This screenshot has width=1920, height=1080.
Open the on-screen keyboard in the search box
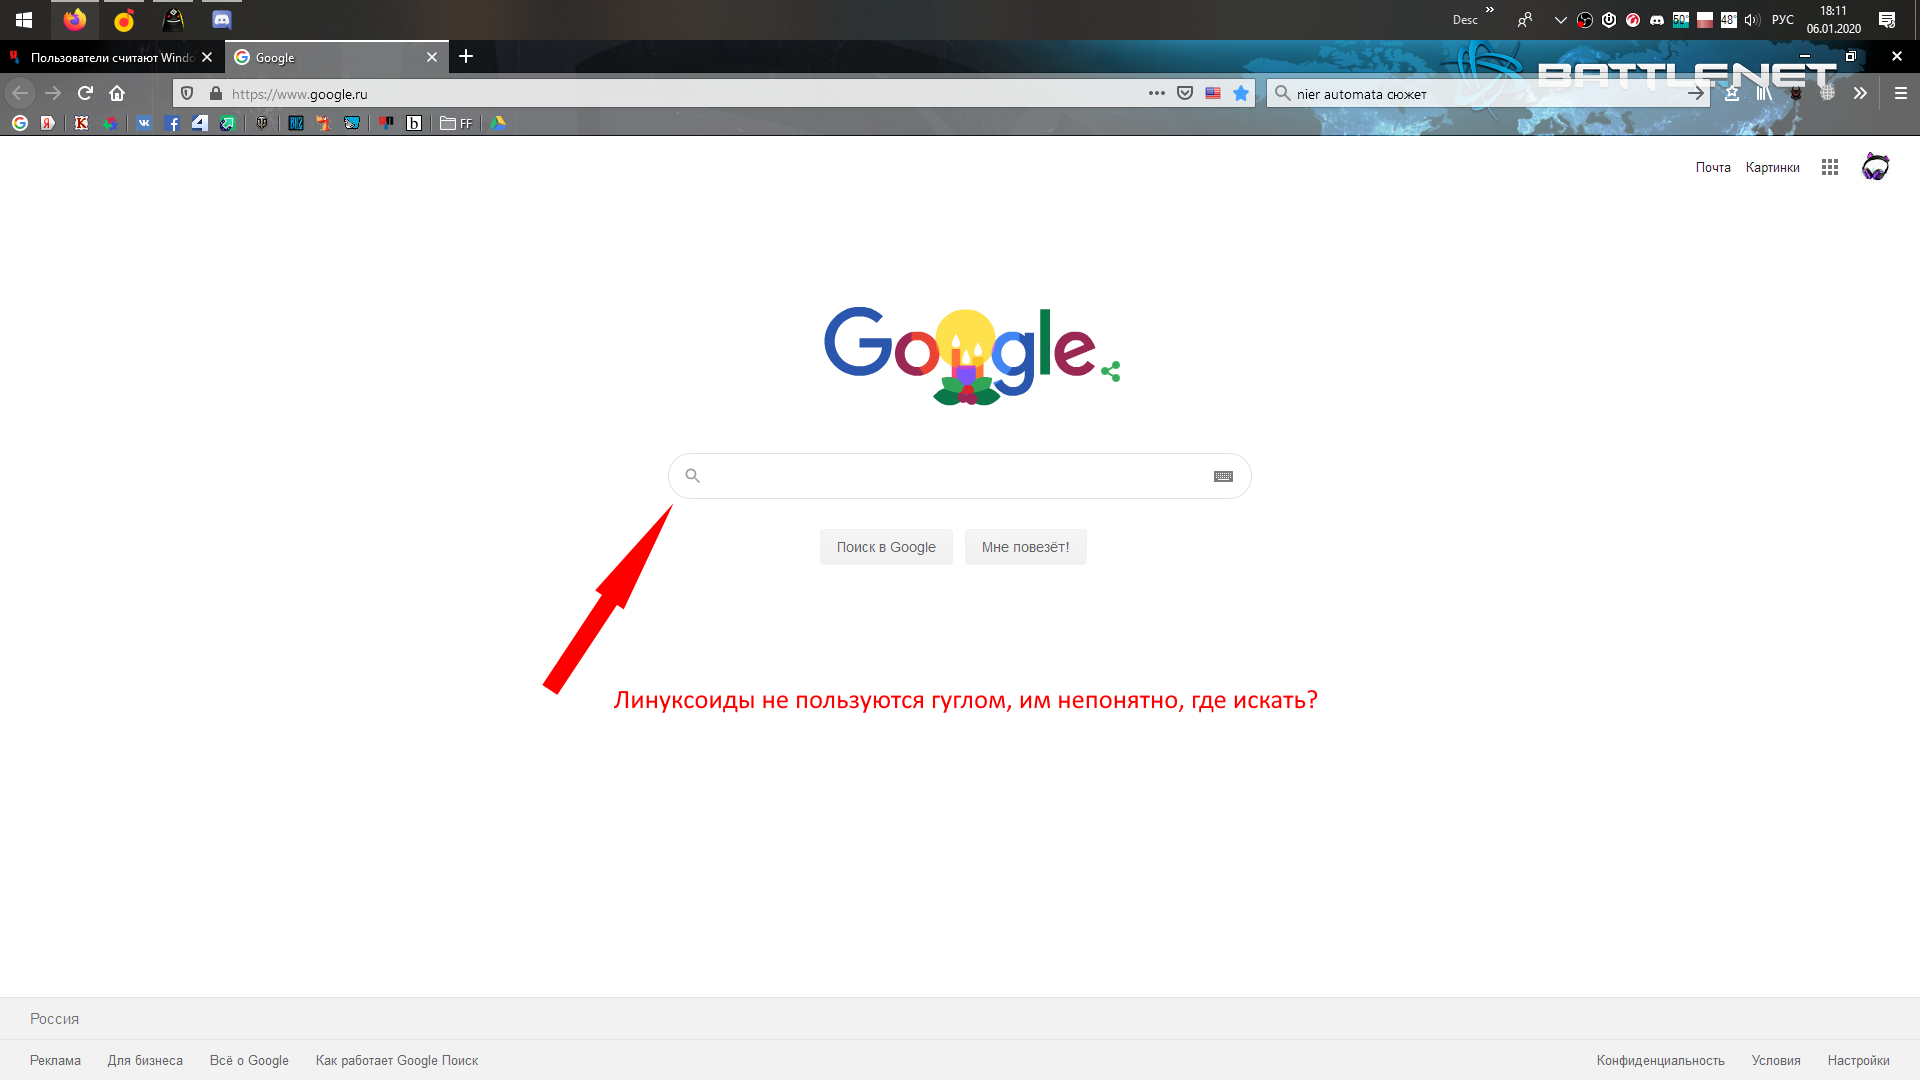[1223, 476]
